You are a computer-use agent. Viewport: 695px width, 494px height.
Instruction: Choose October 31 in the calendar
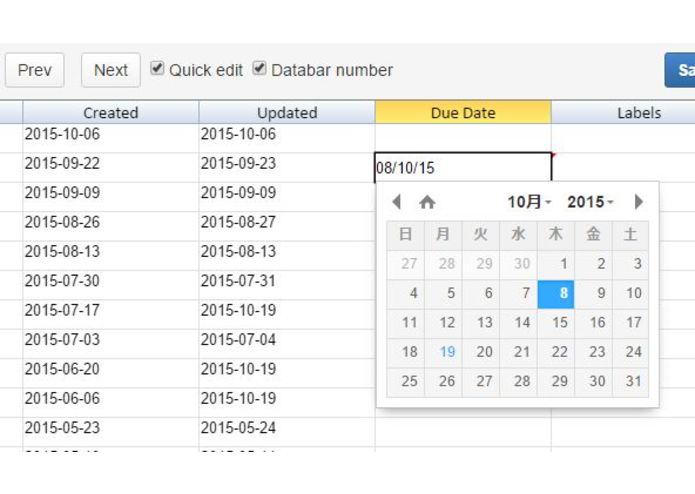(630, 381)
